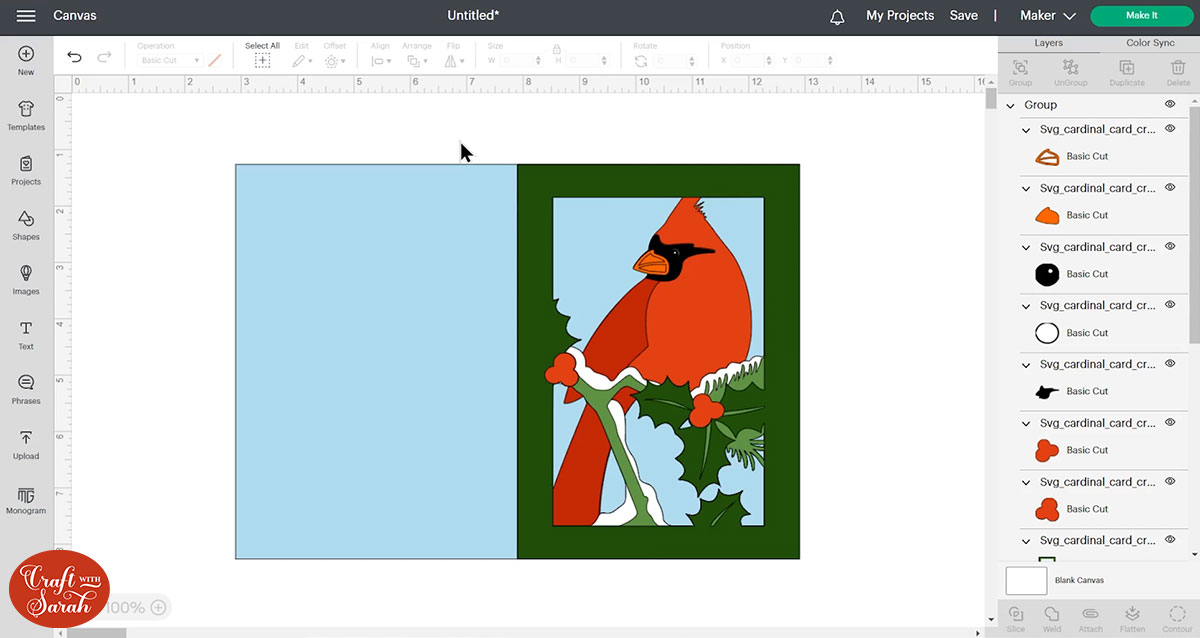Toggle eye icon on black circle layer
The width and height of the screenshot is (1200, 638).
(x=1169, y=247)
